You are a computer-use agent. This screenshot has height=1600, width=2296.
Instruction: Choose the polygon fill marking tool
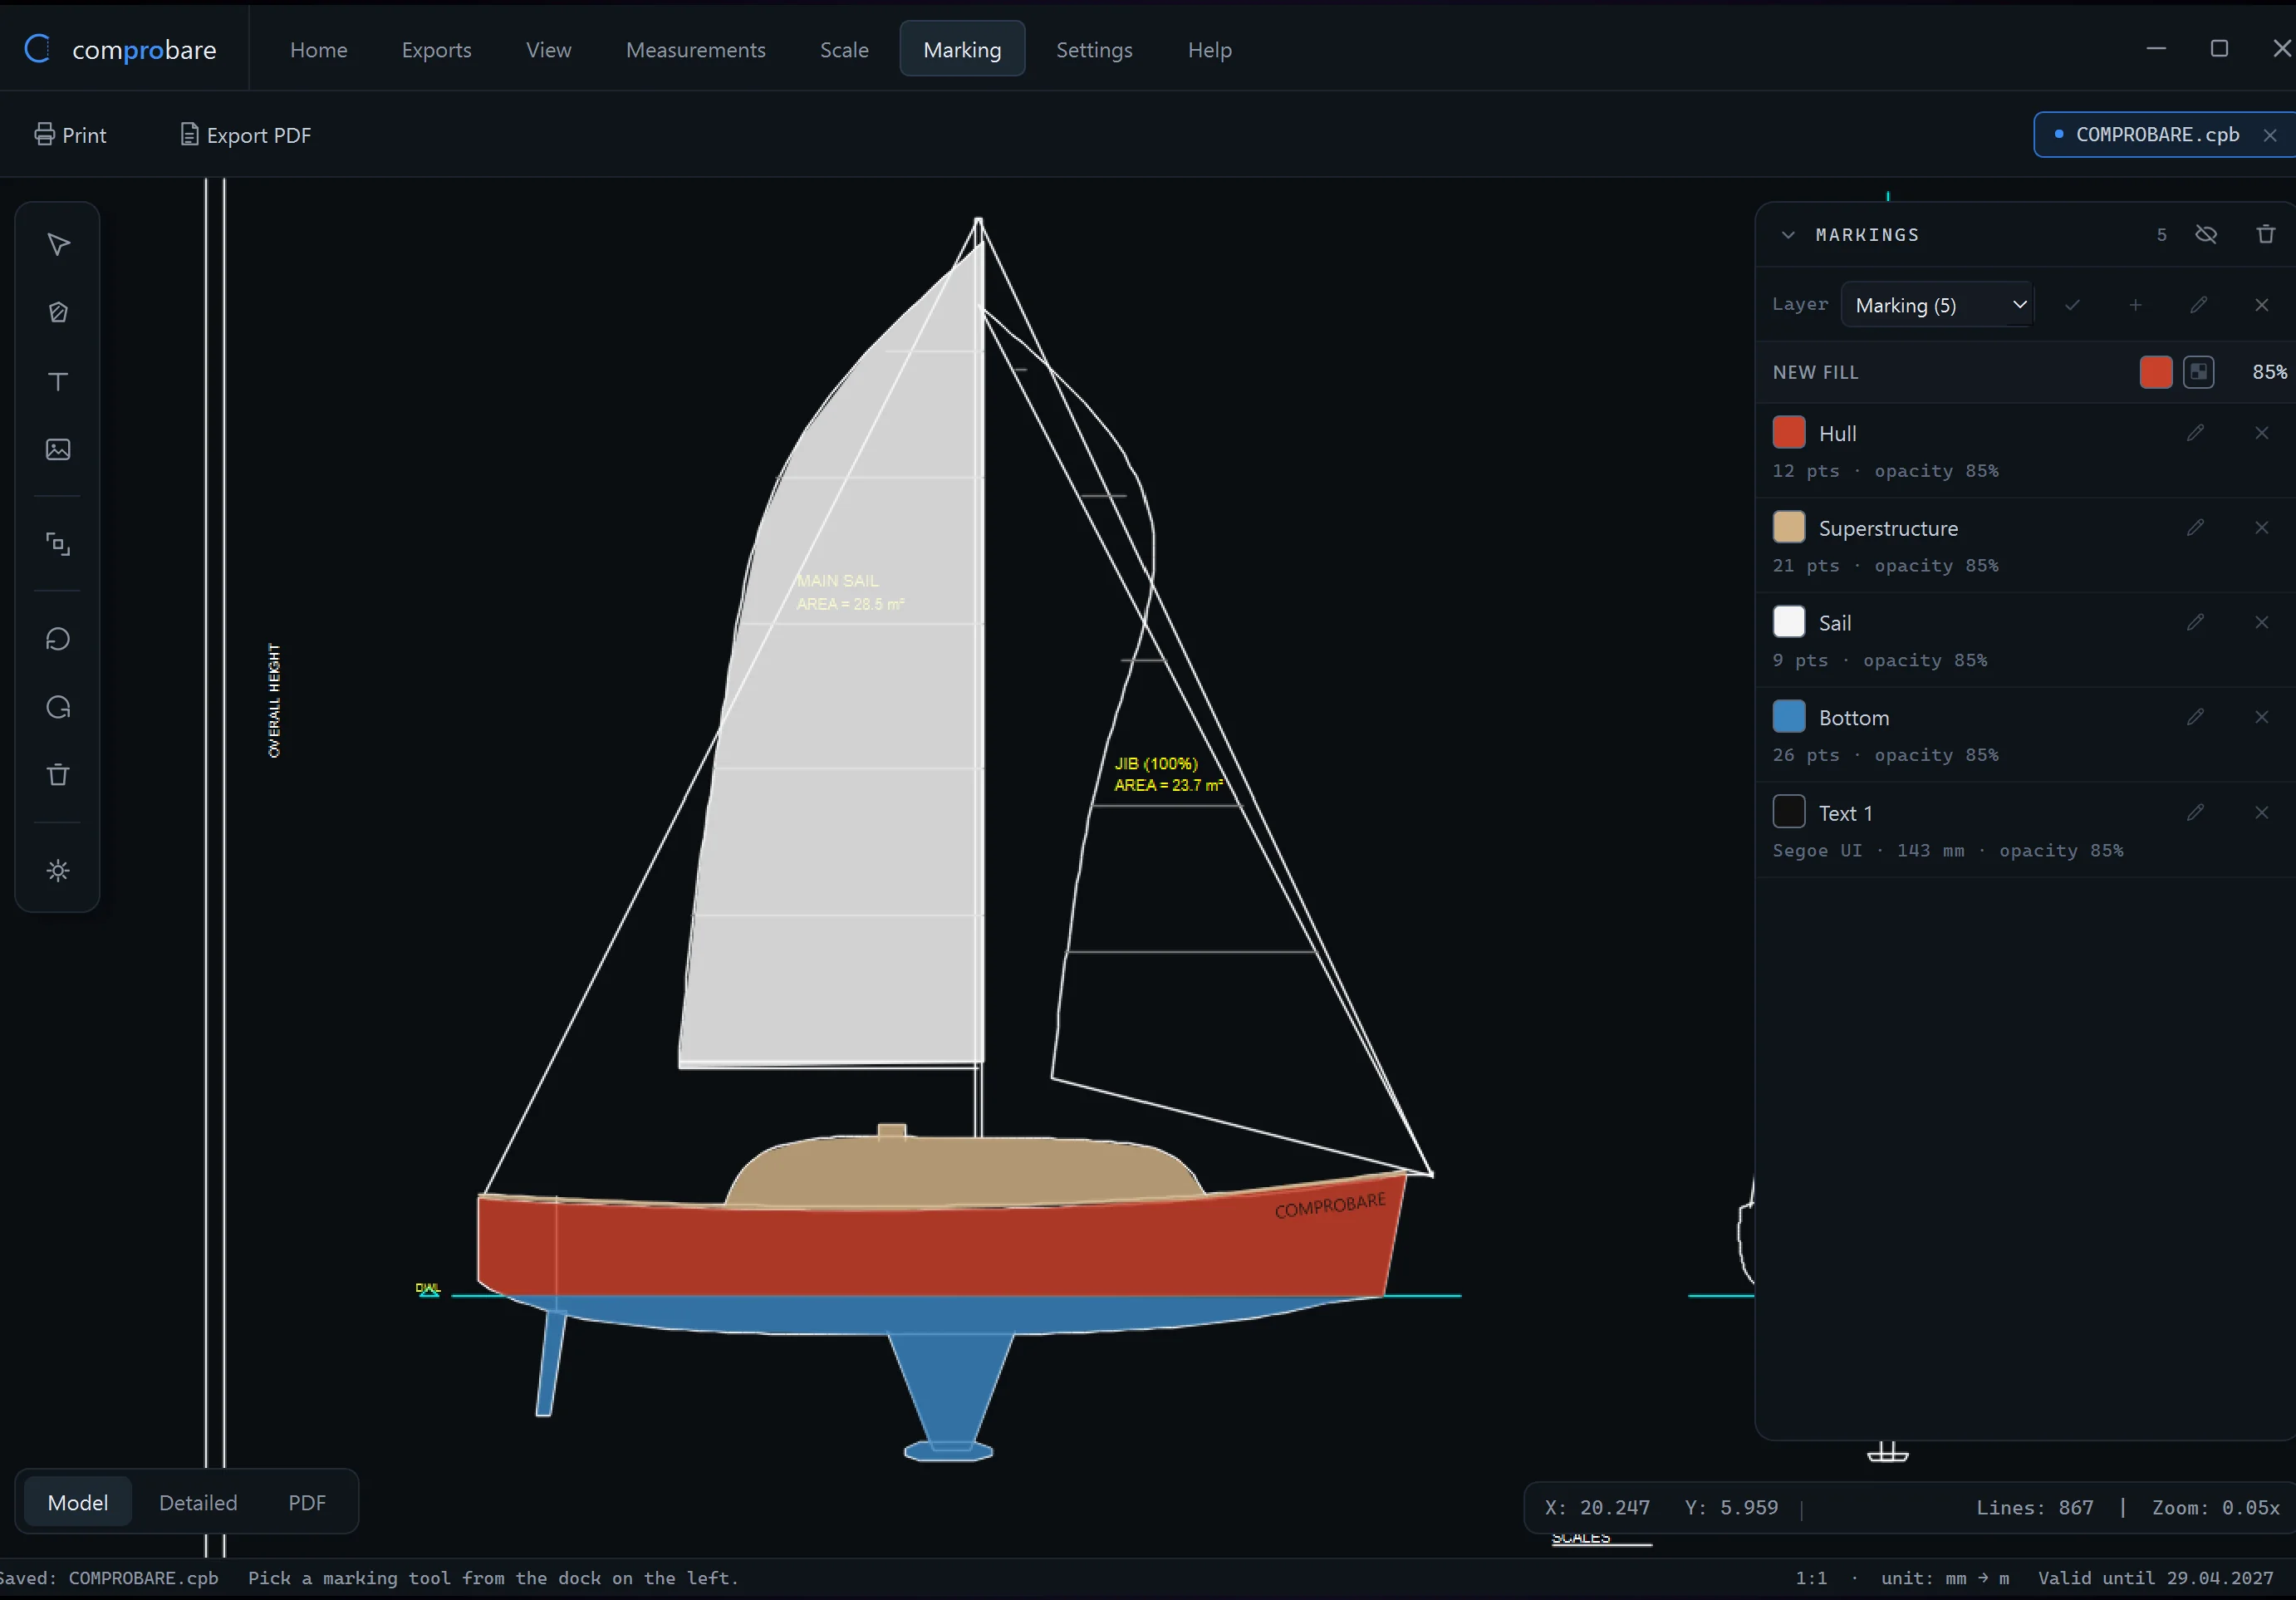(58, 312)
